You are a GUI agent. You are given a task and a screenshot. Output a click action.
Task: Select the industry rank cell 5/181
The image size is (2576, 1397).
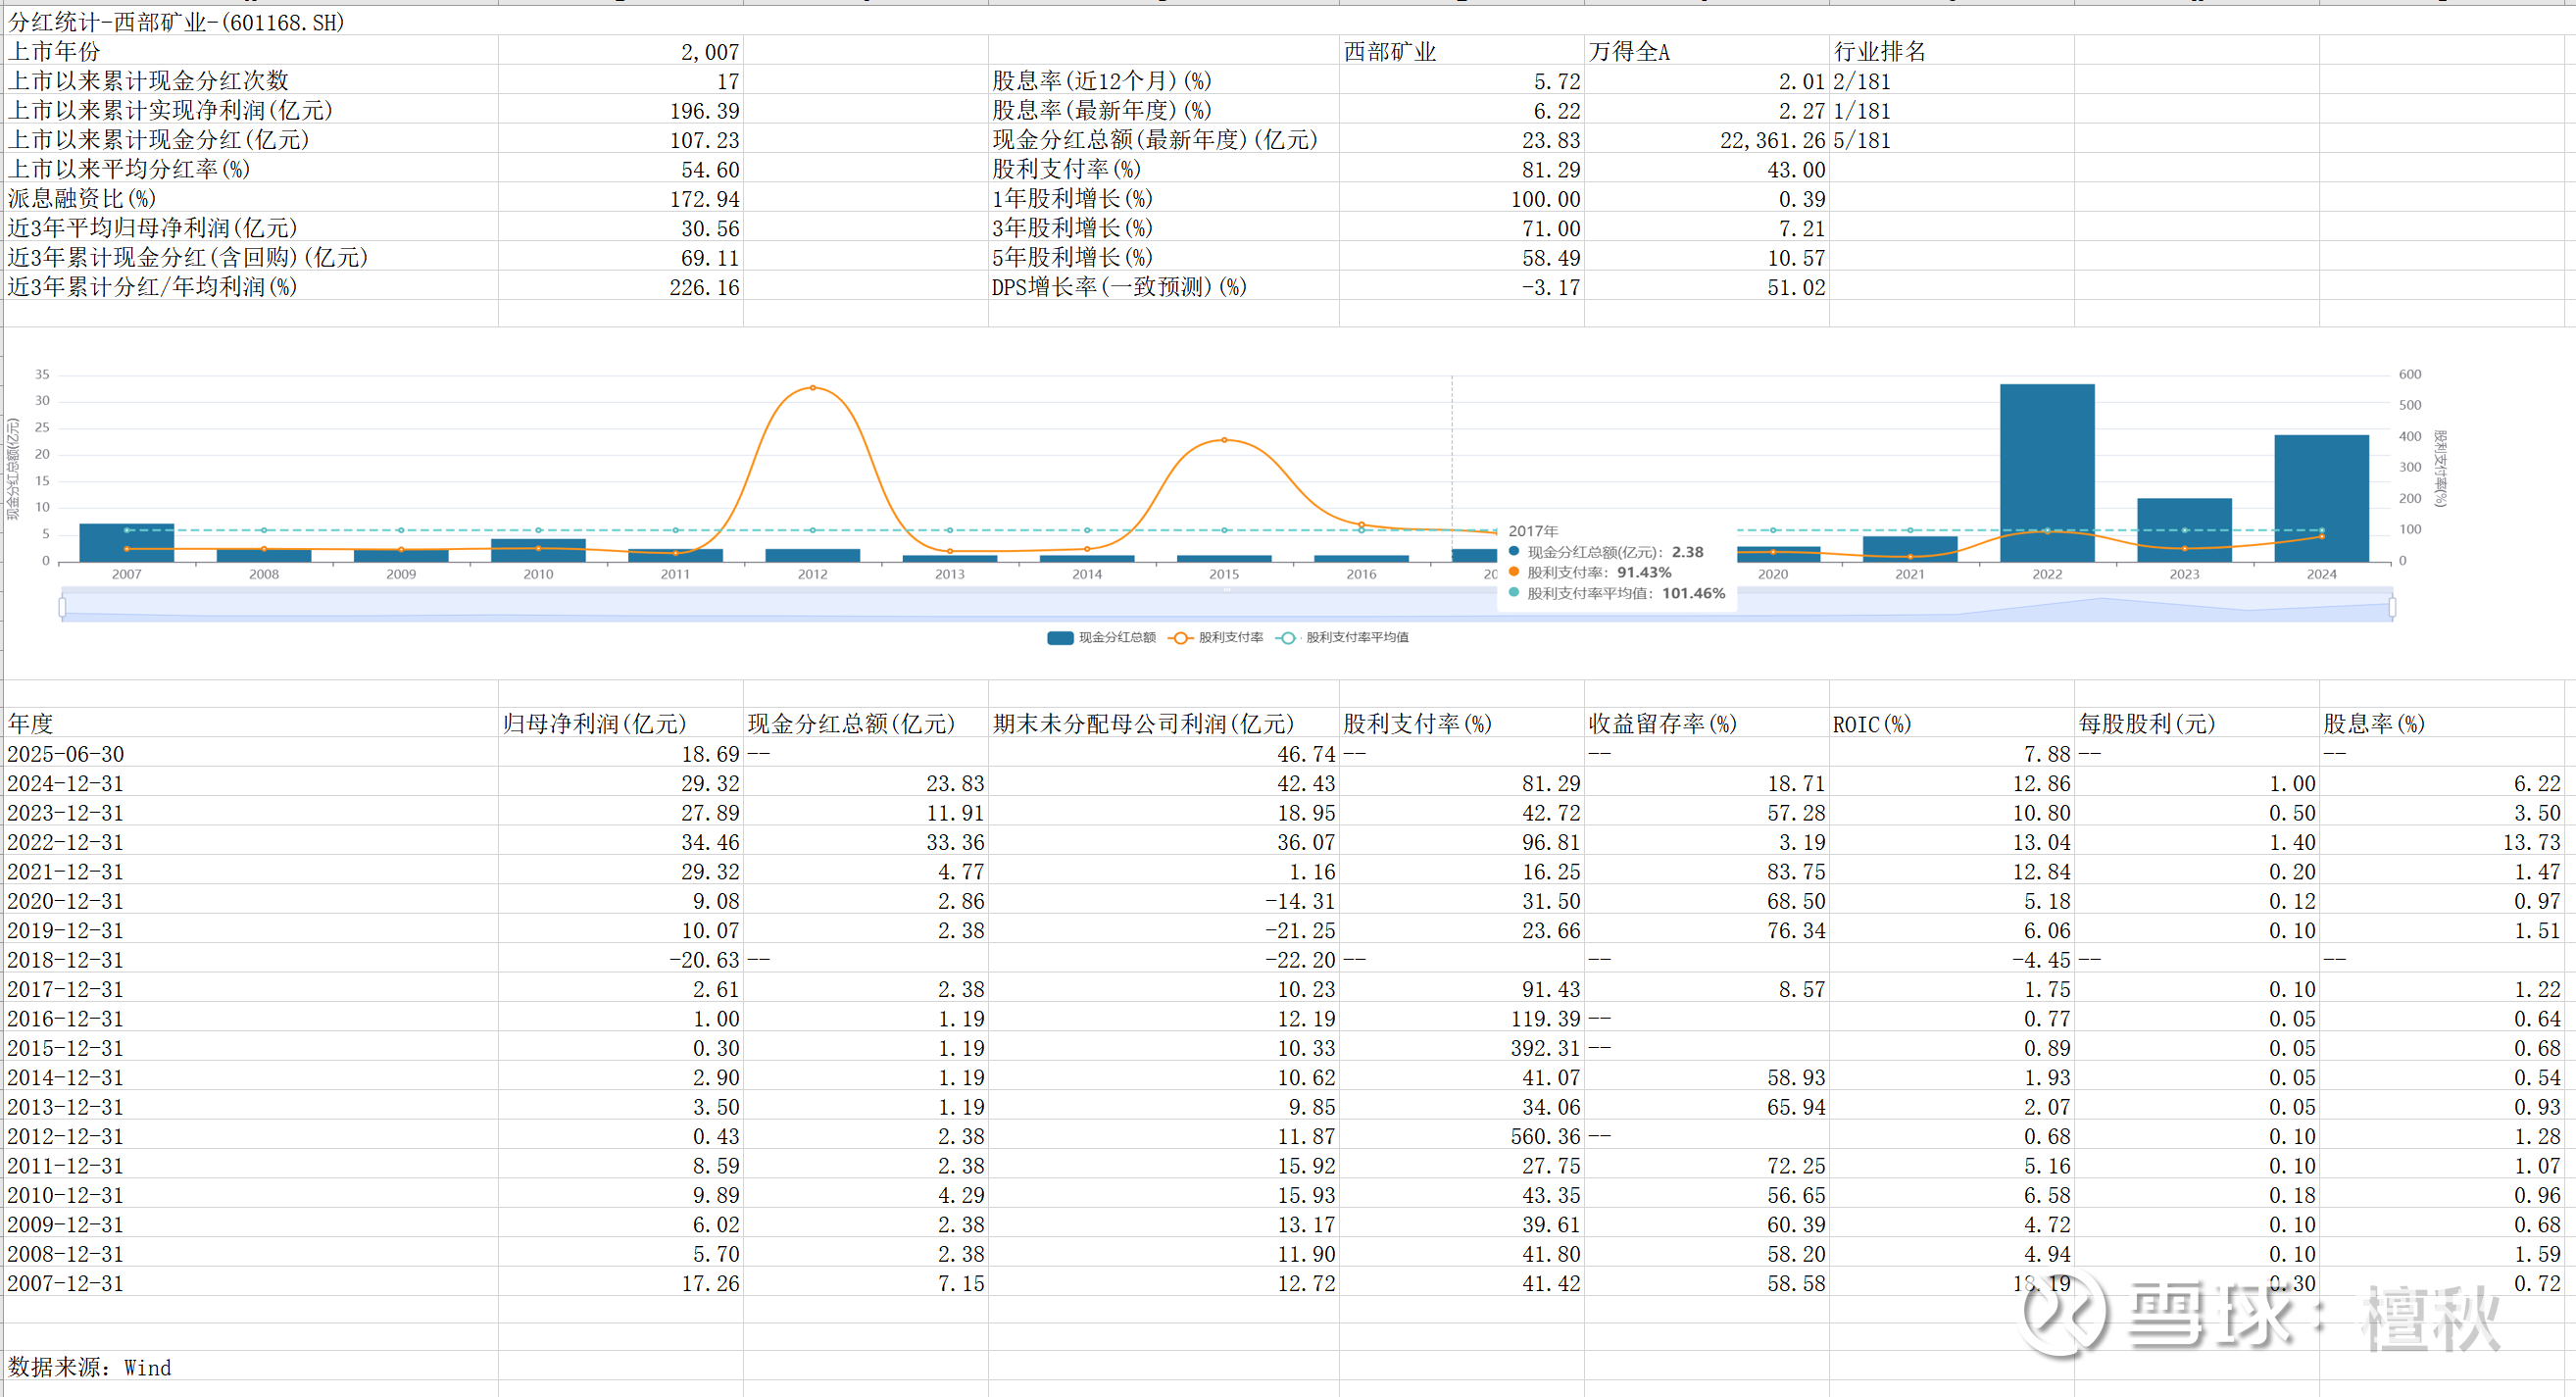click(1951, 139)
